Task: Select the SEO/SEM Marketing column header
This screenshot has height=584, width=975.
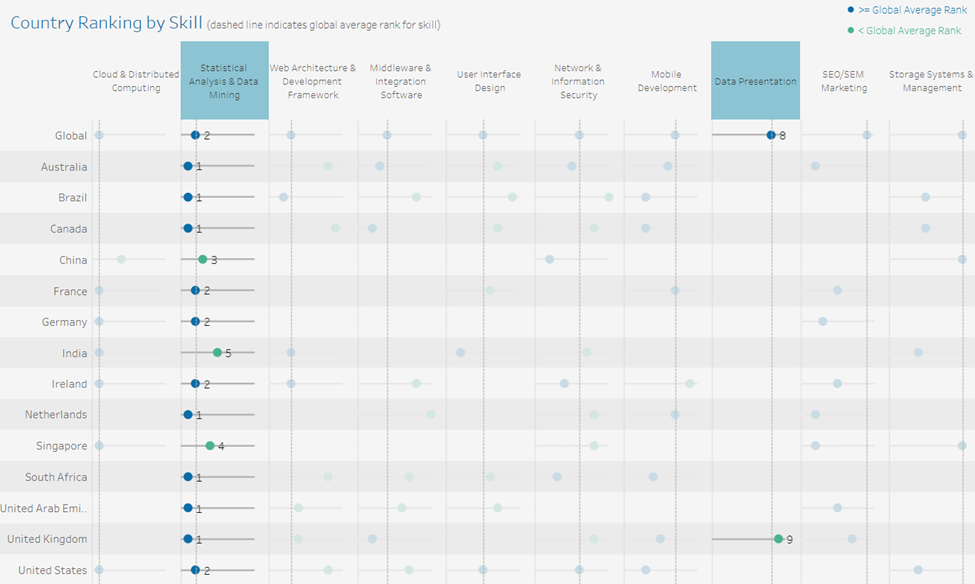Action: (843, 81)
